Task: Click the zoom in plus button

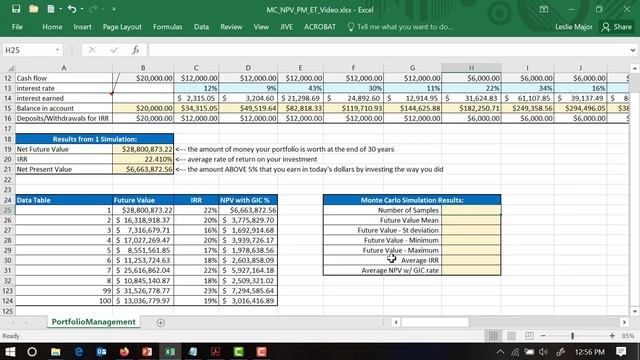Action: (612, 336)
